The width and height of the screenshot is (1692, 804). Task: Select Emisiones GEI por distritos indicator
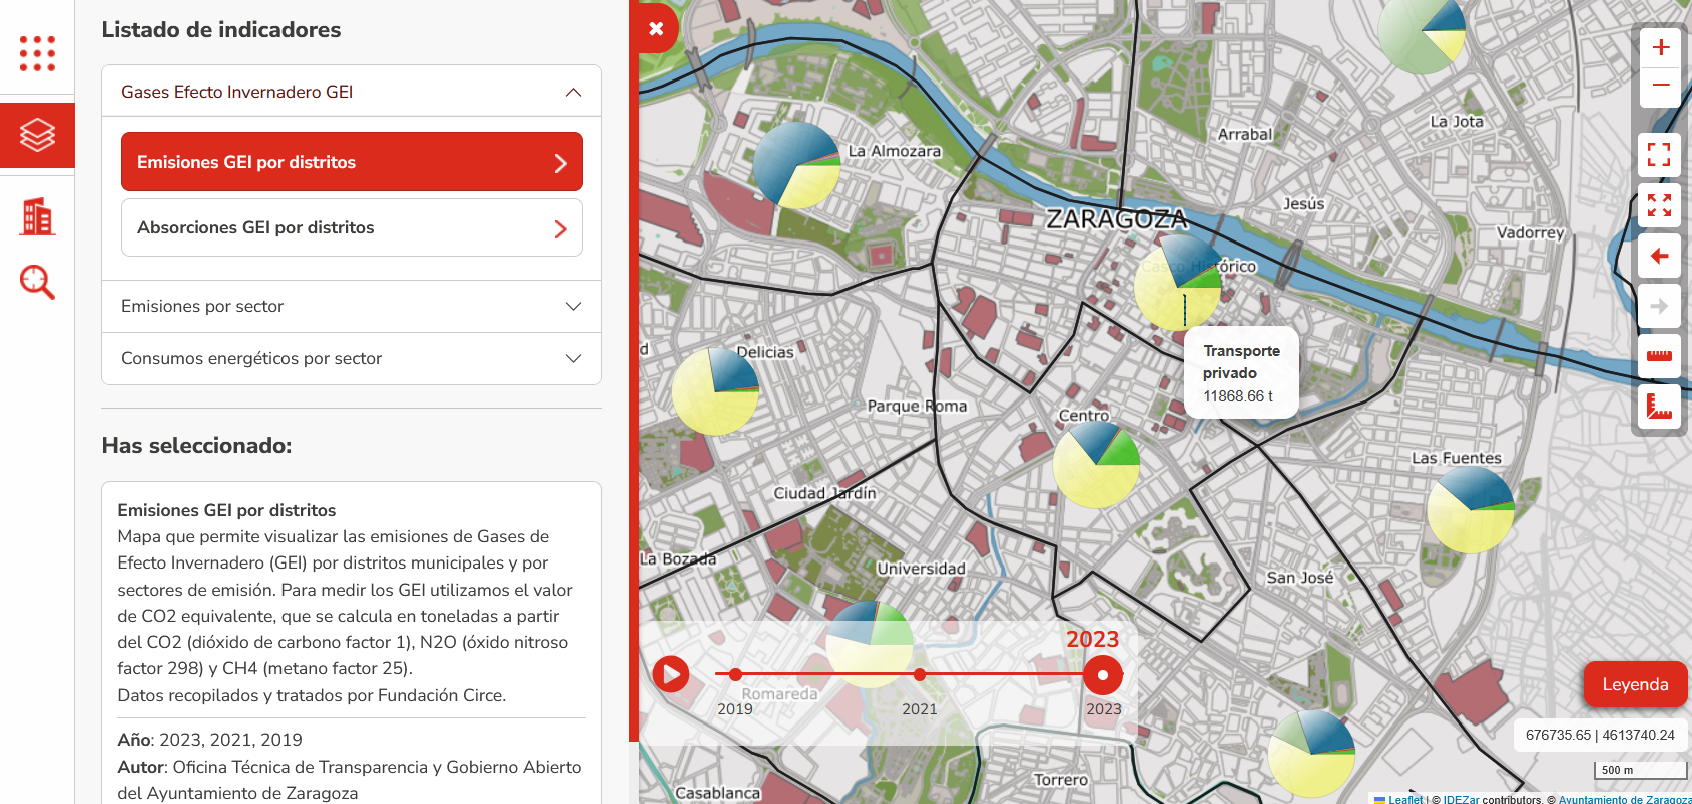(x=351, y=162)
